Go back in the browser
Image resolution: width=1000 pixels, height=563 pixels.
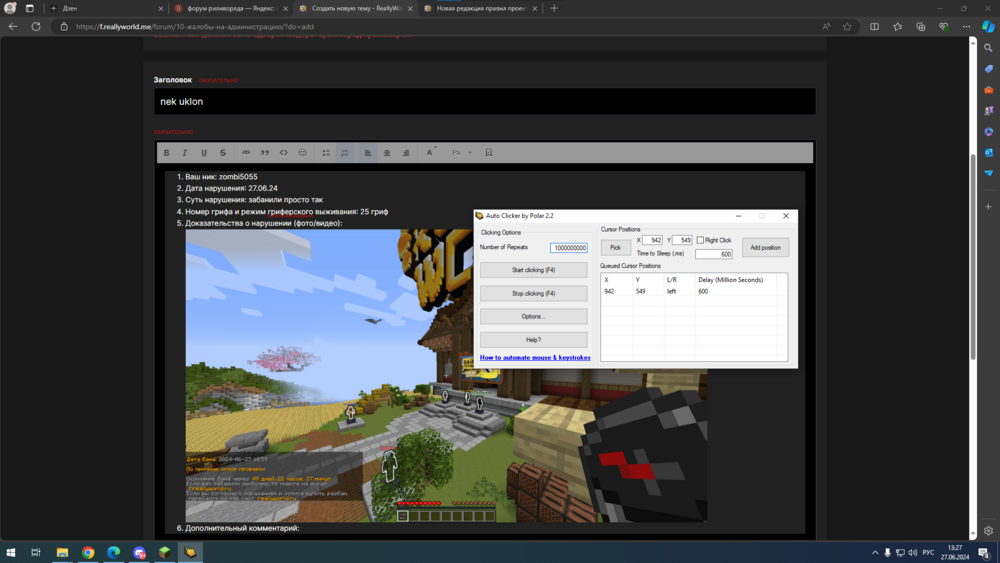click(13, 27)
